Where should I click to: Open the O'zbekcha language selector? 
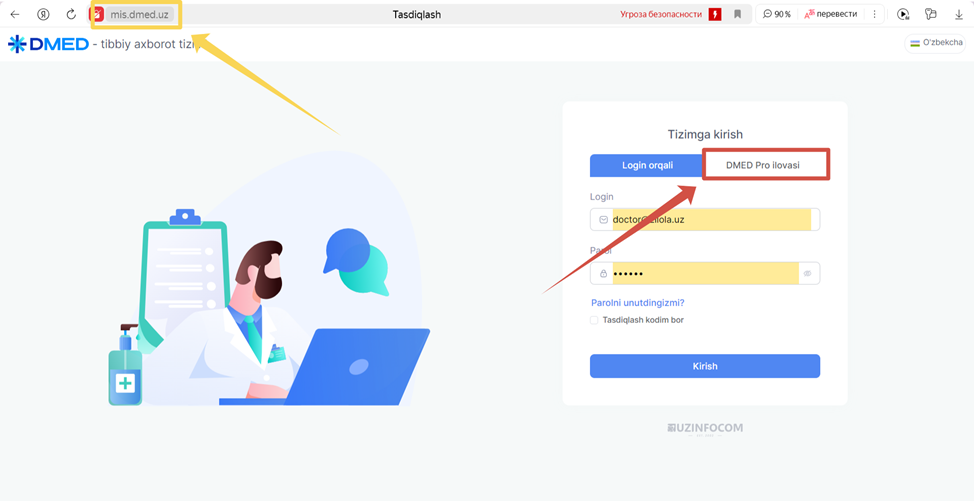935,43
